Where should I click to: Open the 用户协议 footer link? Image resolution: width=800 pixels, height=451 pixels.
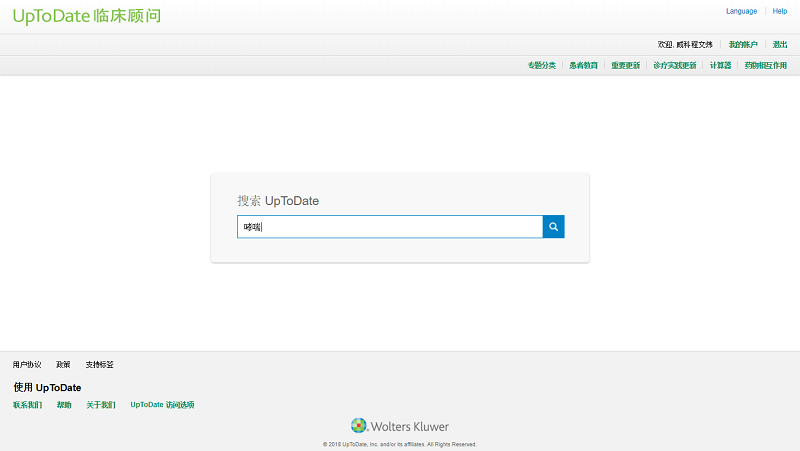[x=27, y=365]
